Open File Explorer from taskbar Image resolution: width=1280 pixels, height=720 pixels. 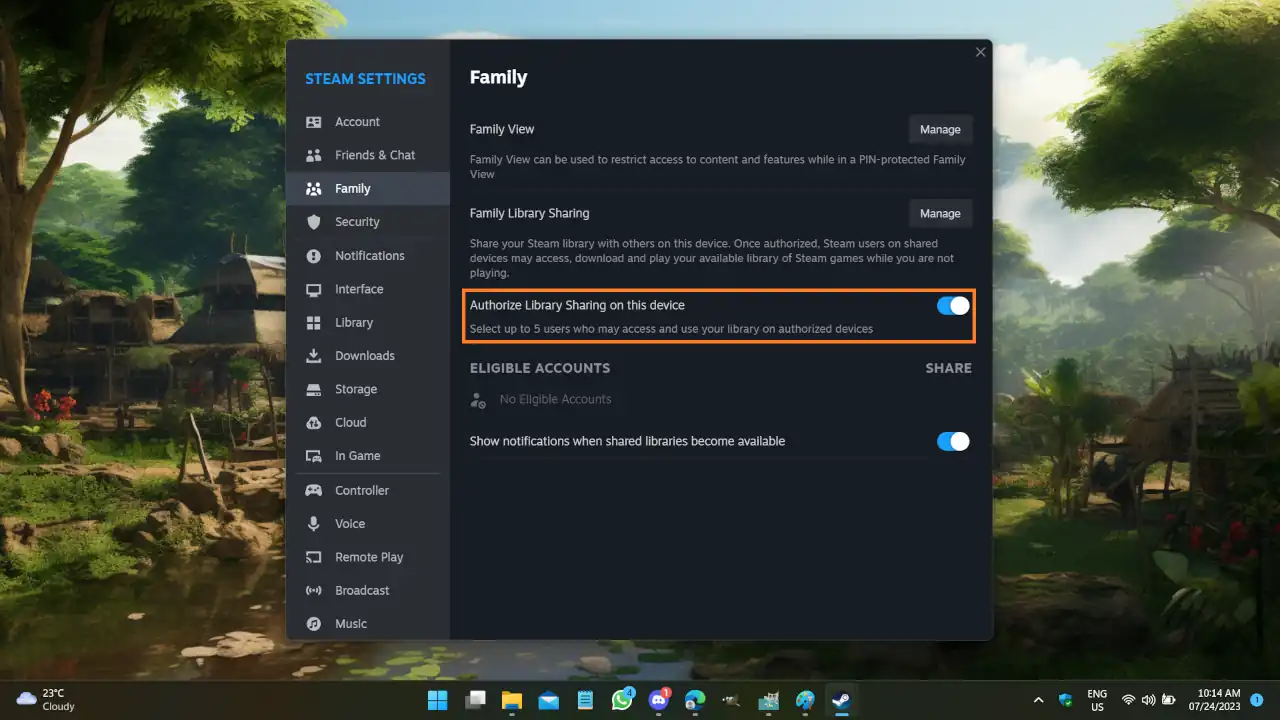tap(512, 700)
